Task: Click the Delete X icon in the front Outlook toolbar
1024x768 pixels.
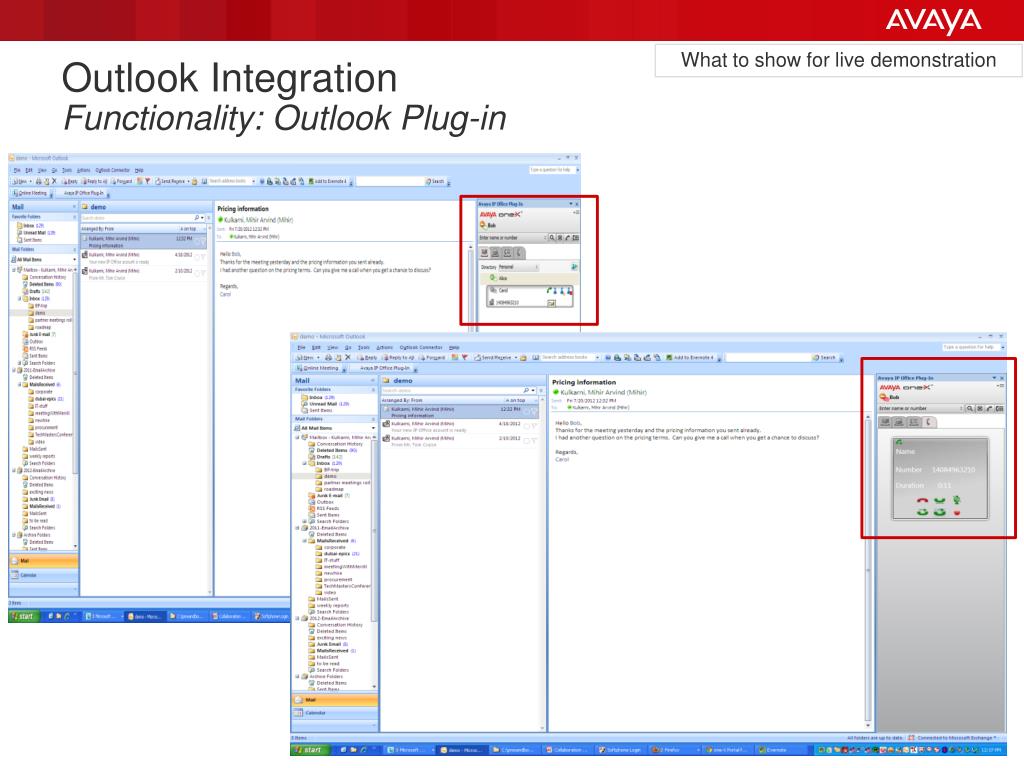Action: coord(347,358)
